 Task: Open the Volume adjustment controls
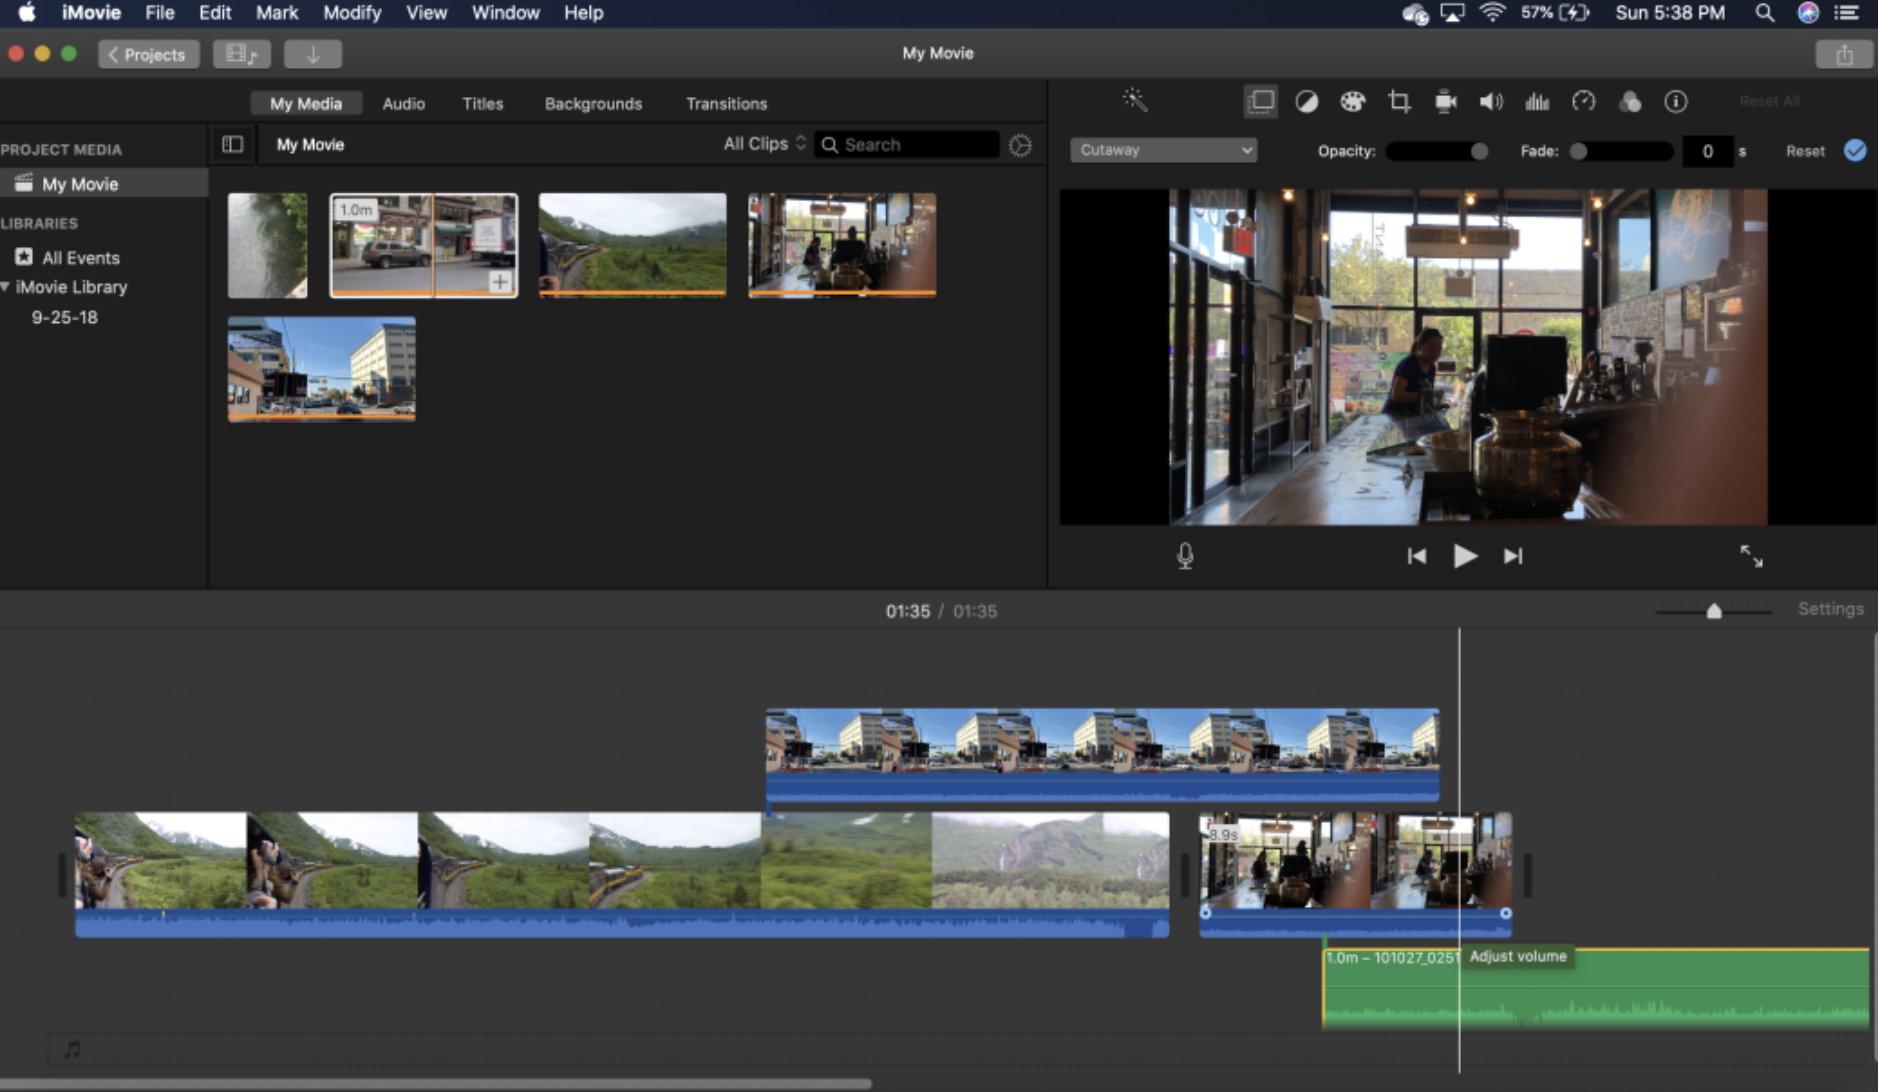[x=1490, y=100]
